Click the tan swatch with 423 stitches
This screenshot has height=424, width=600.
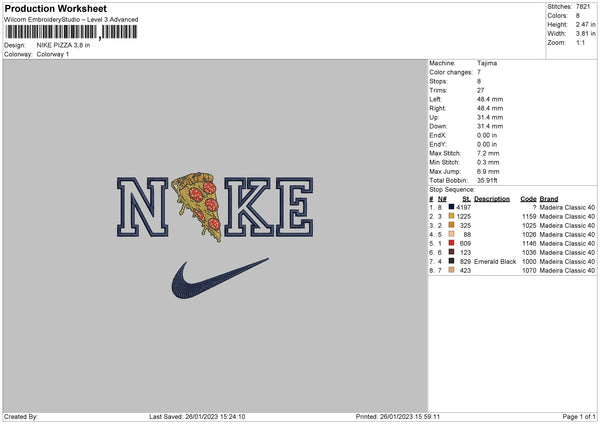452,270
